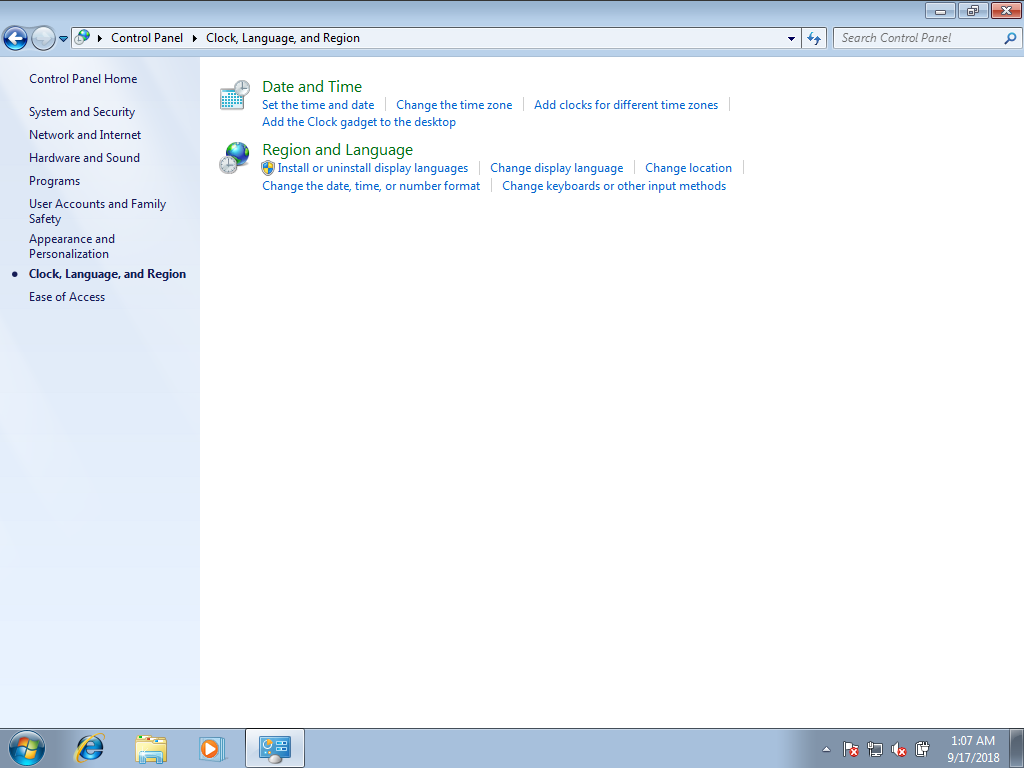Click Change display language
The image size is (1024, 768).
[x=556, y=168]
